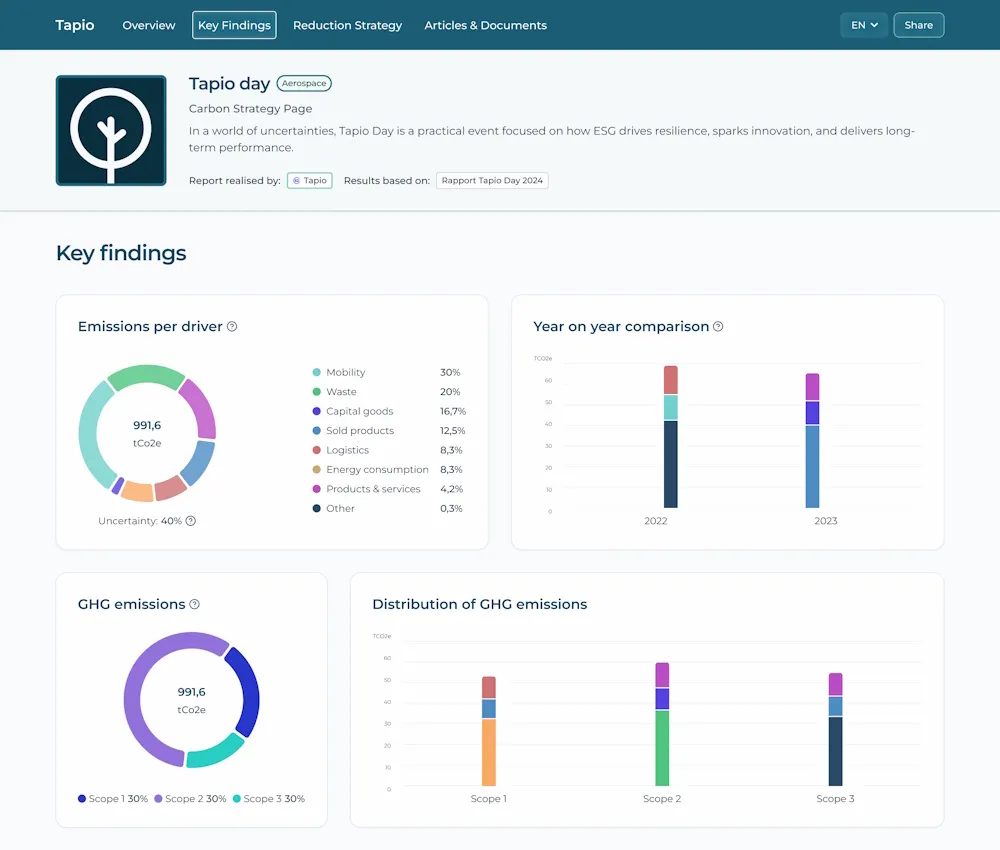Click the Aerospace industry tag

(x=304, y=83)
